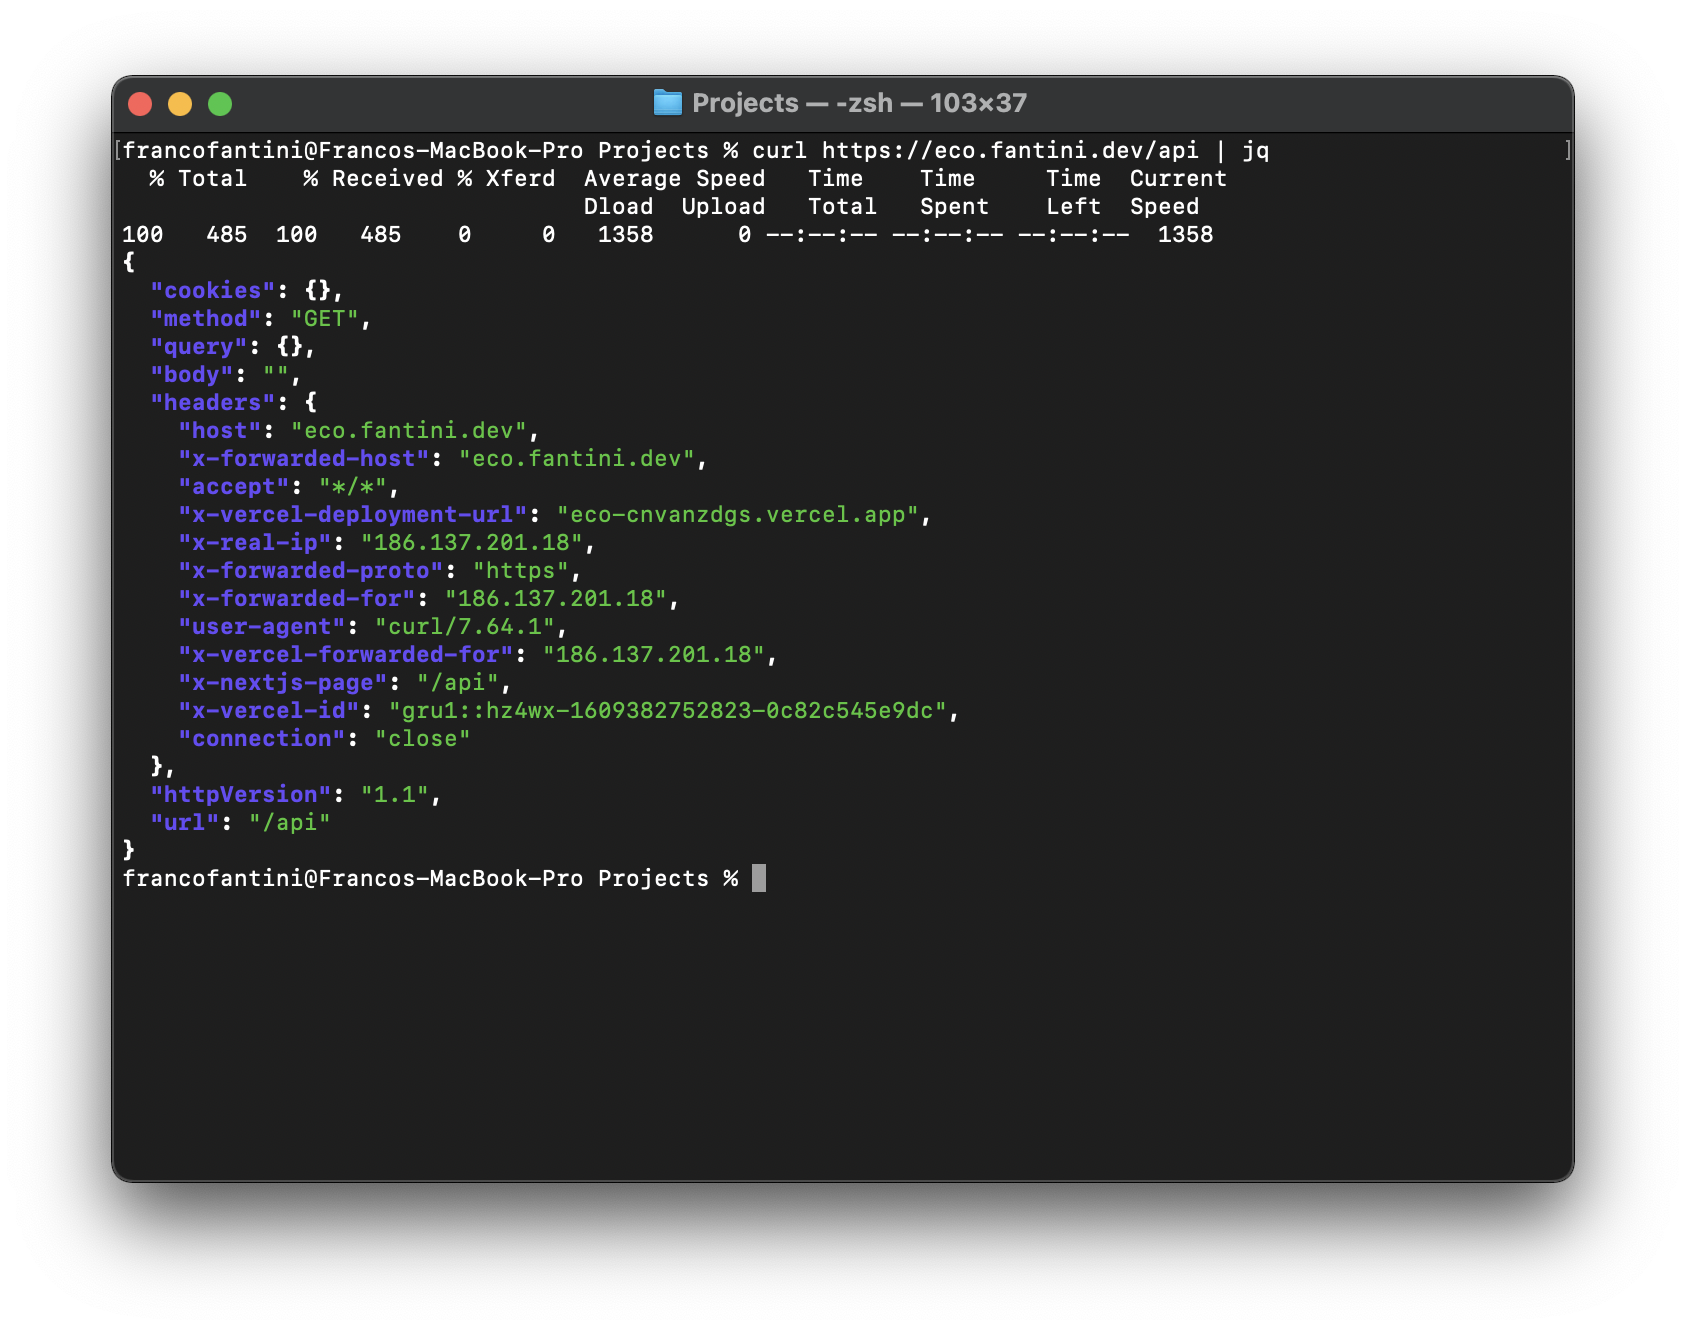Click the "headers" JSON key
The height and width of the screenshot is (1330, 1686).
[x=212, y=402]
